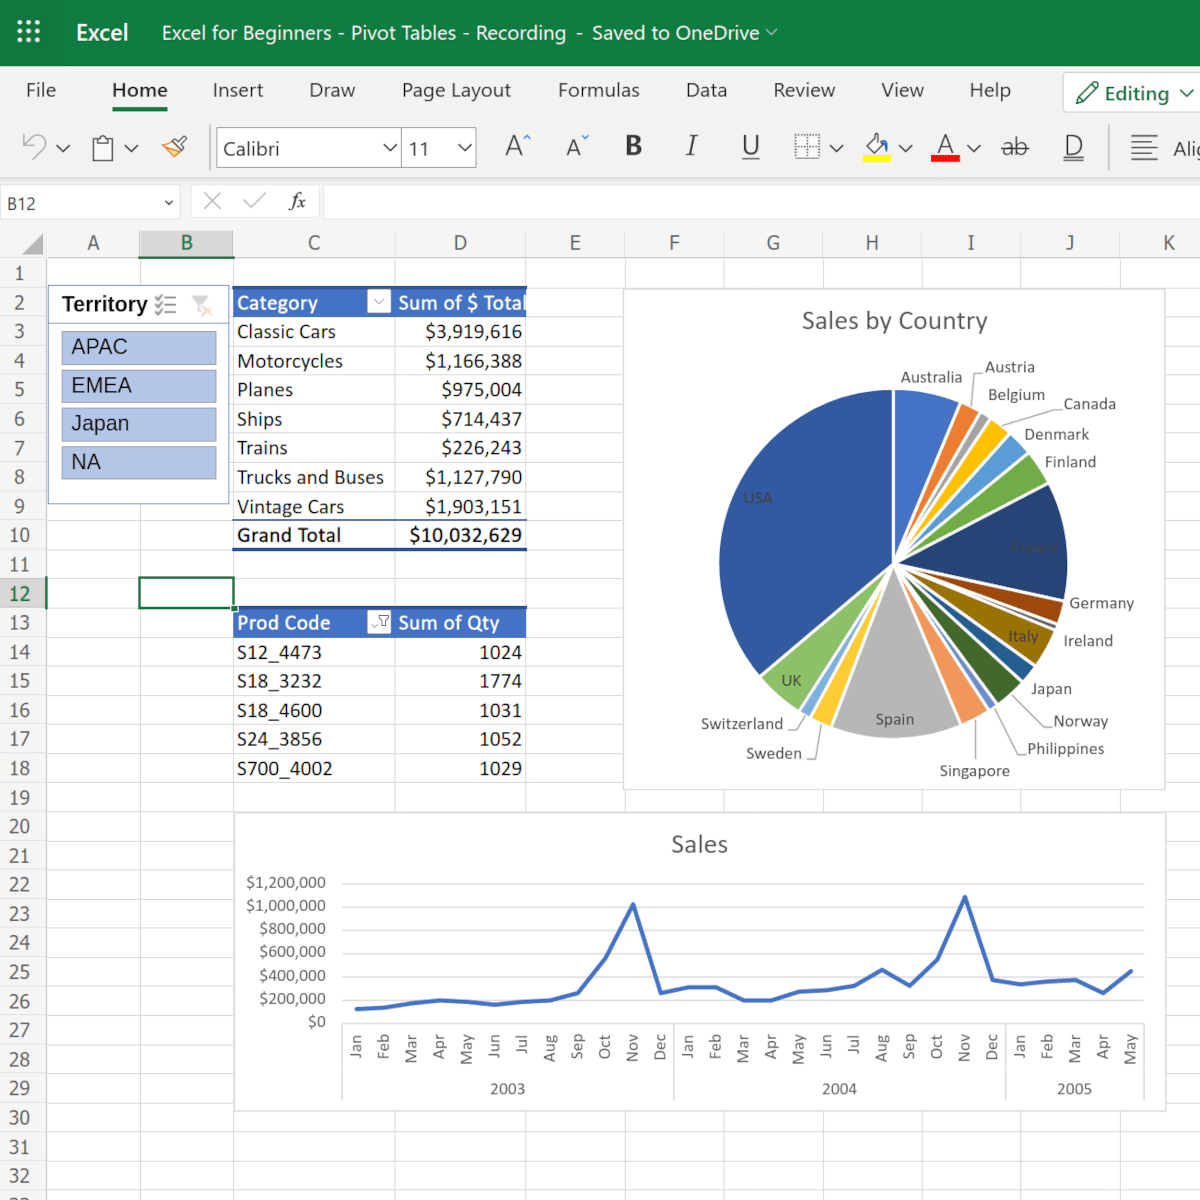
Task: Expand the Category filter dropdown
Action: click(379, 302)
